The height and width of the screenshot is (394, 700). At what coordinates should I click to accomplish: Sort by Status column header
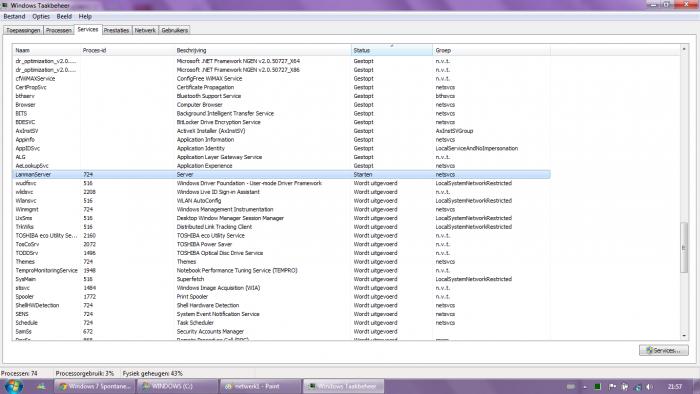point(392,50)
